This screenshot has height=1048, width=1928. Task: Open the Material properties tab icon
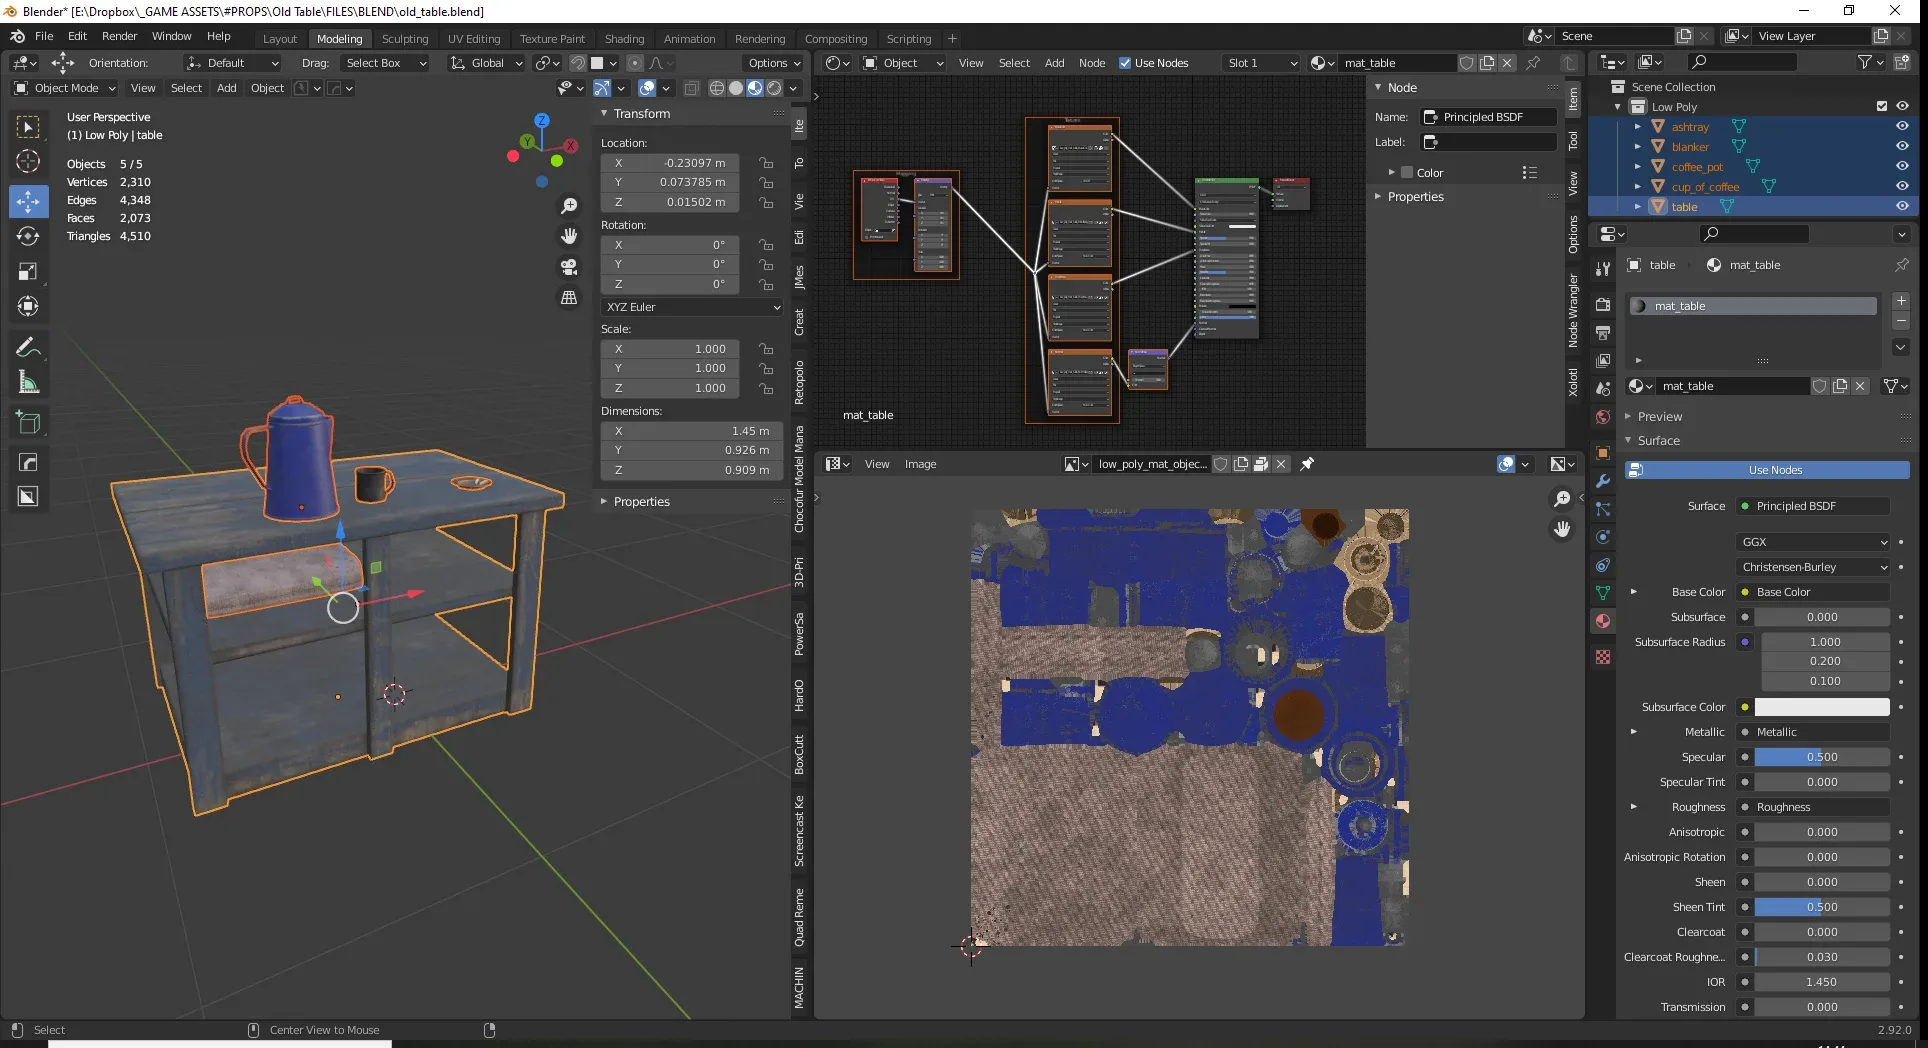(1603, 621)
